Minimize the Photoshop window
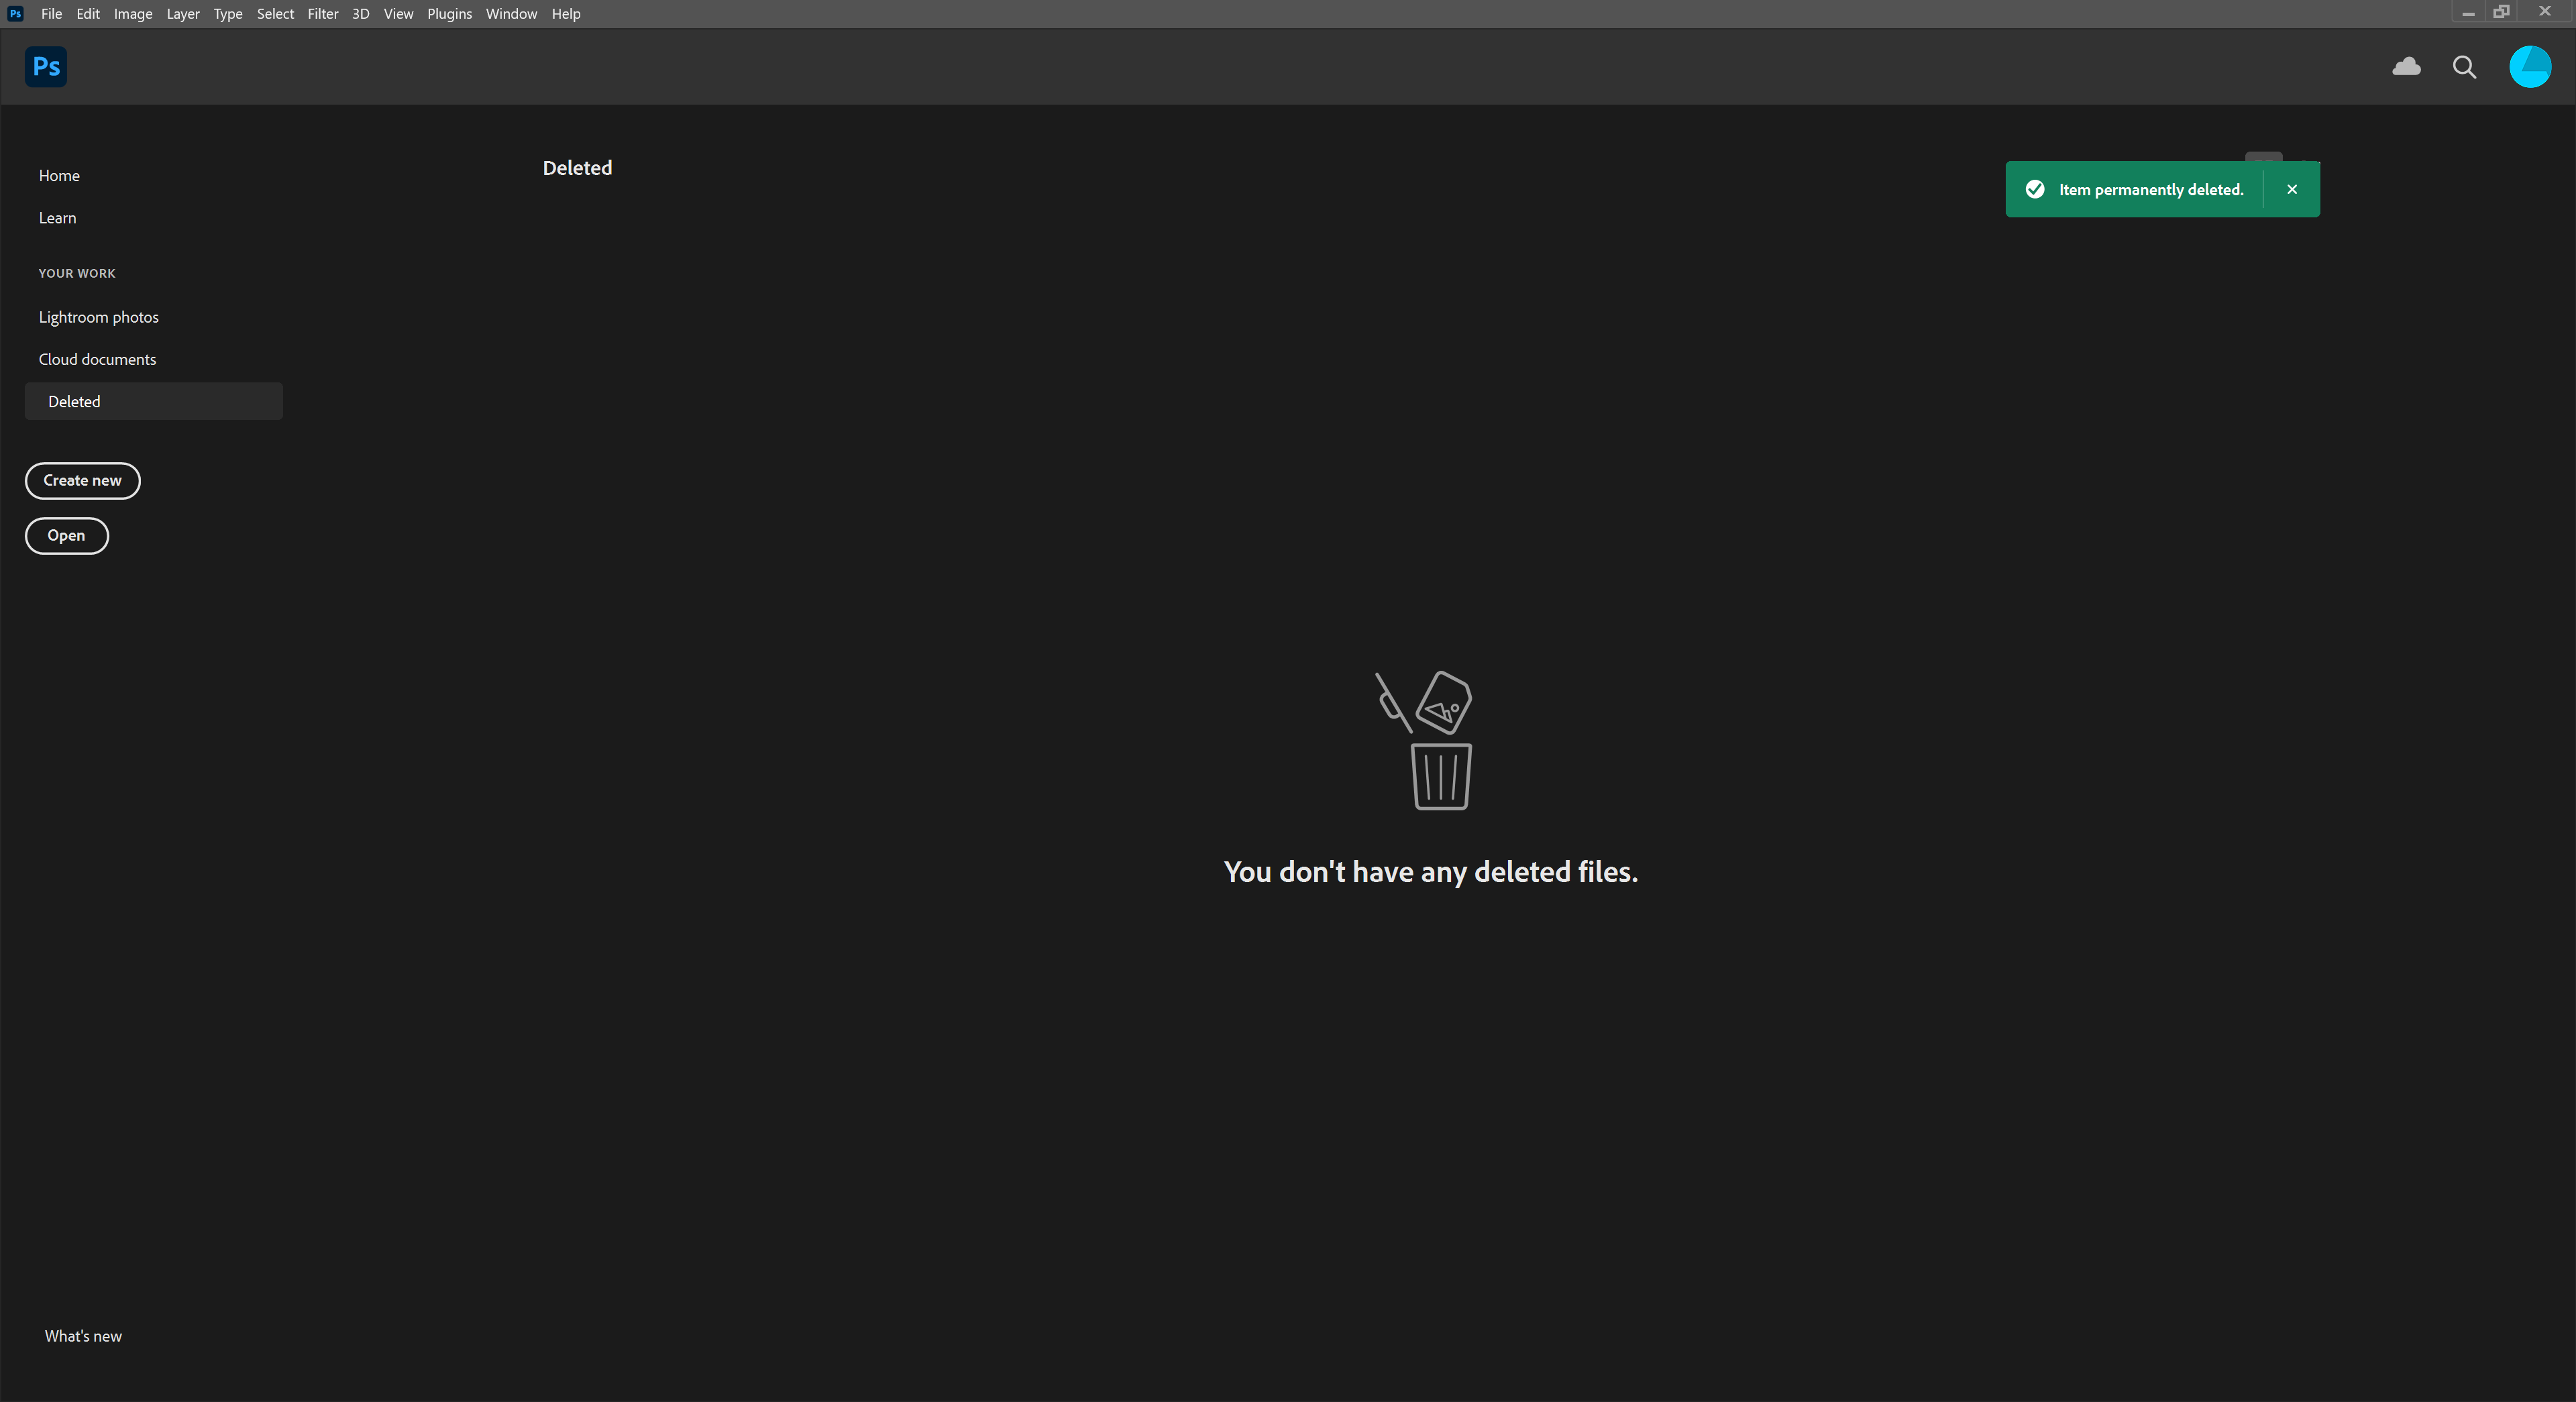This screenshot has width=2576, height=1402. tap(2468, 13)
